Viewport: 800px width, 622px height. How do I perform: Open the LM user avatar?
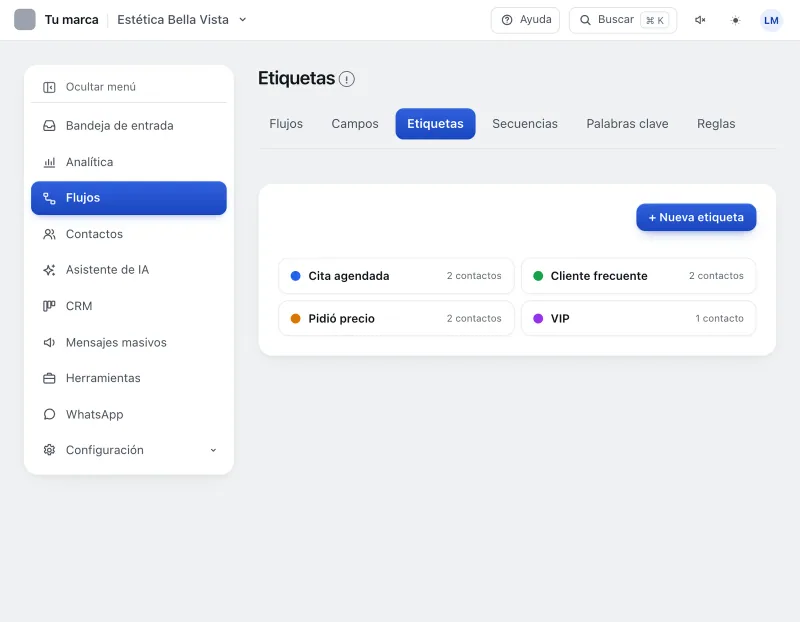pyautogui.click(x=771, y=20)
